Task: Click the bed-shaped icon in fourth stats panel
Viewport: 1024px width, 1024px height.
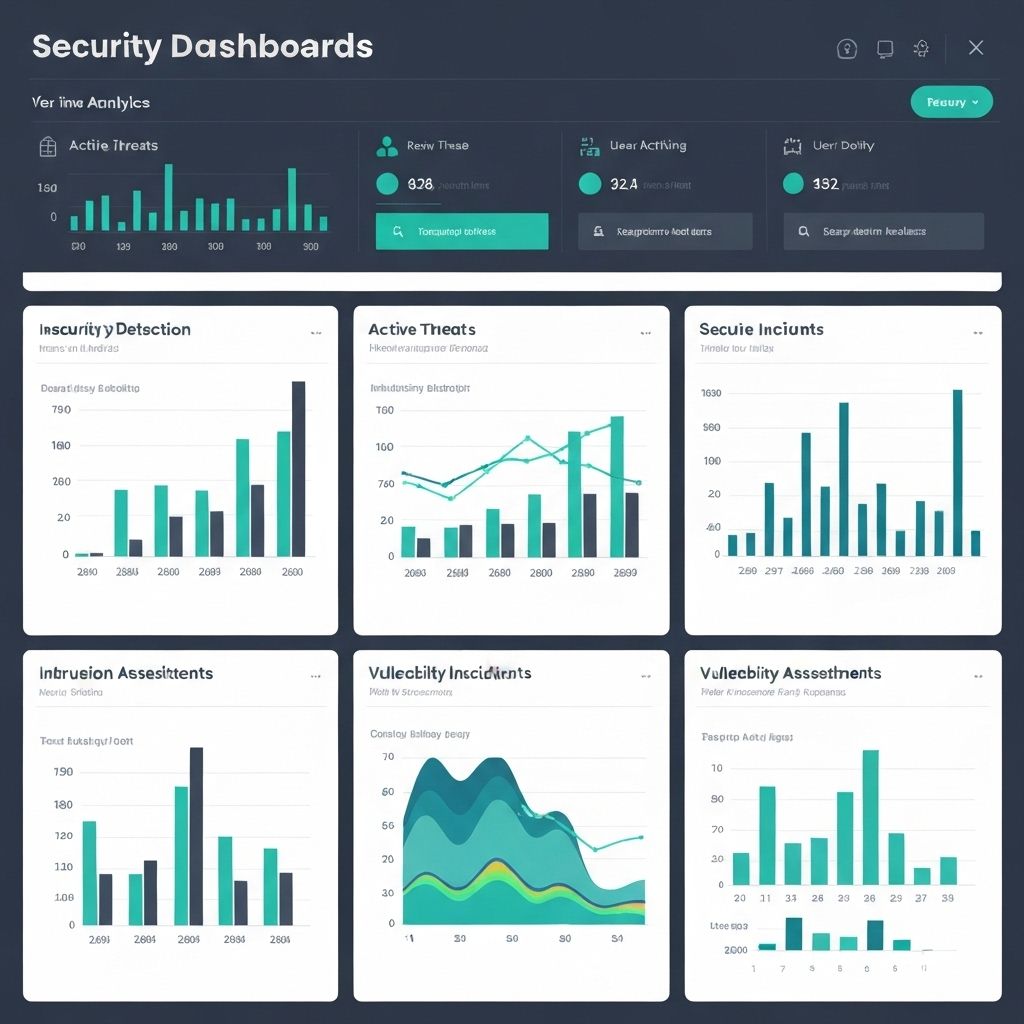Action: pyautogui.click(x=793, y=146)
